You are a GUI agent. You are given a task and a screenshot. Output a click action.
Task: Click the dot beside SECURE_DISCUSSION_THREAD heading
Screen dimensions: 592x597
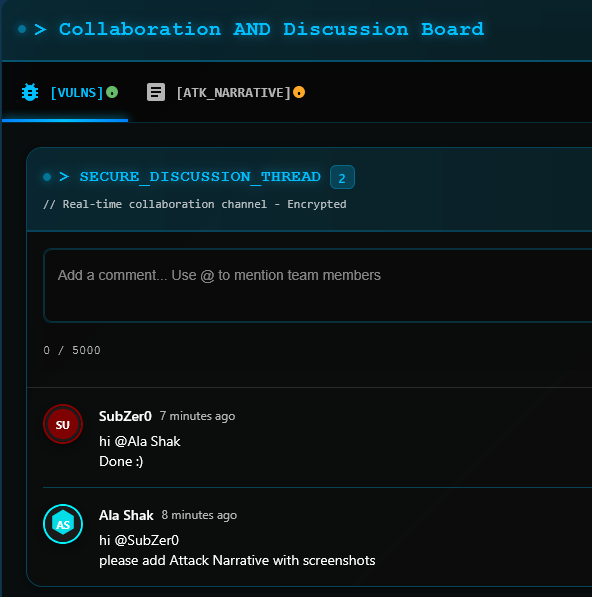(47, 177)
